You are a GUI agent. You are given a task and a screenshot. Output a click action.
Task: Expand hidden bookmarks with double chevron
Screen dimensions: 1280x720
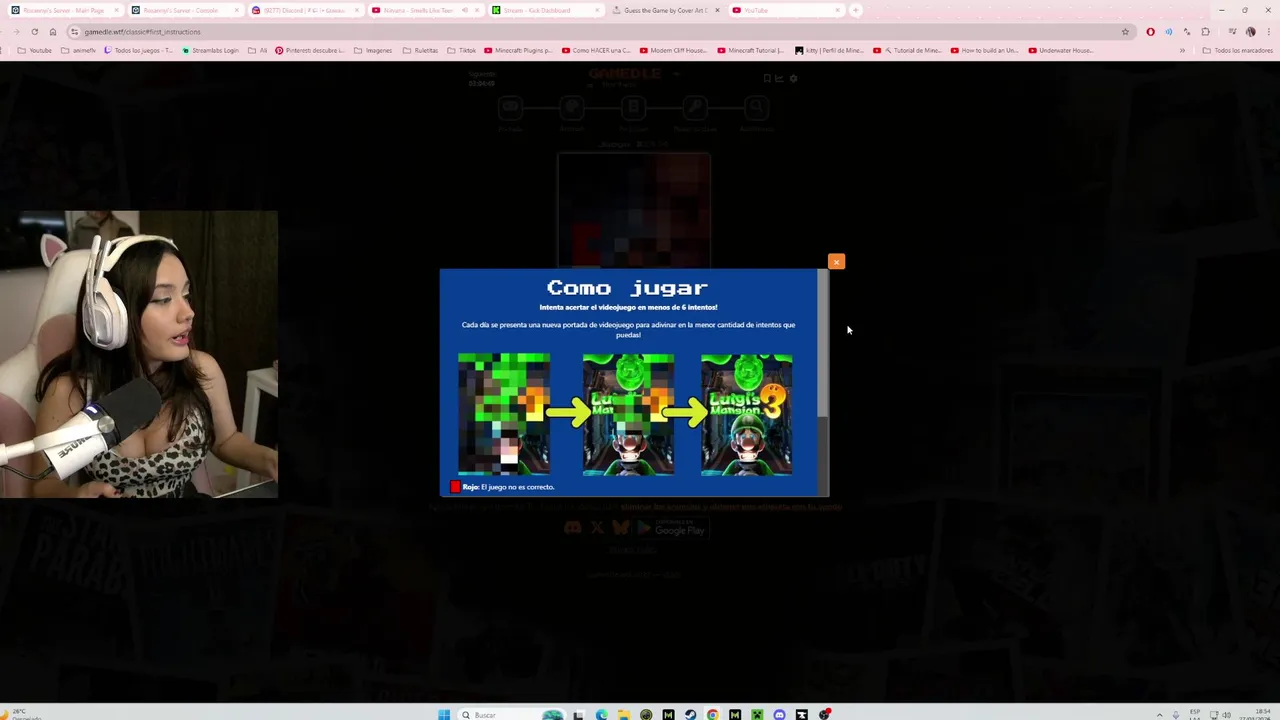[1182, 50]
